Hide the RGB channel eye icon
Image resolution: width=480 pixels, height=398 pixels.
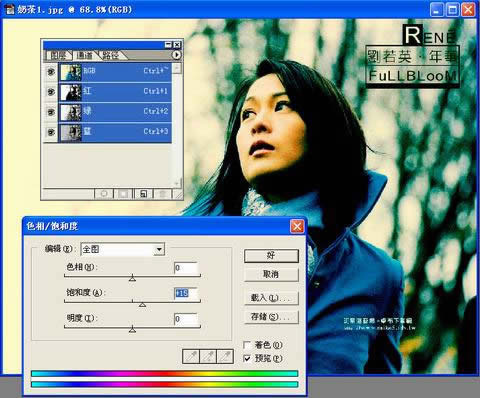(51, 72)
